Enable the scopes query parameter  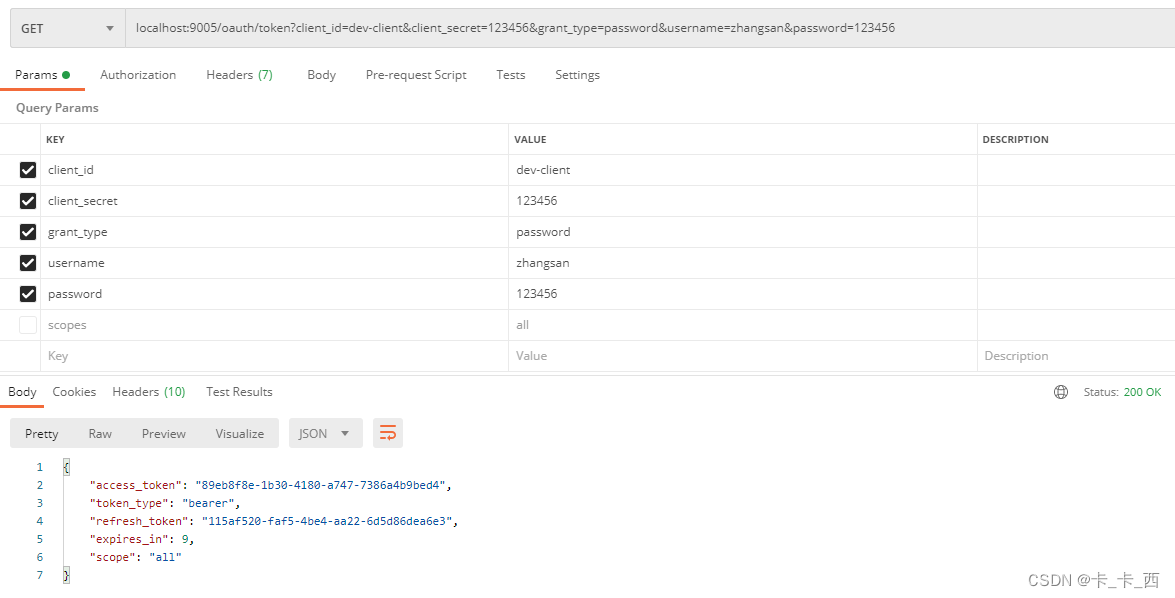pos(27,324)
